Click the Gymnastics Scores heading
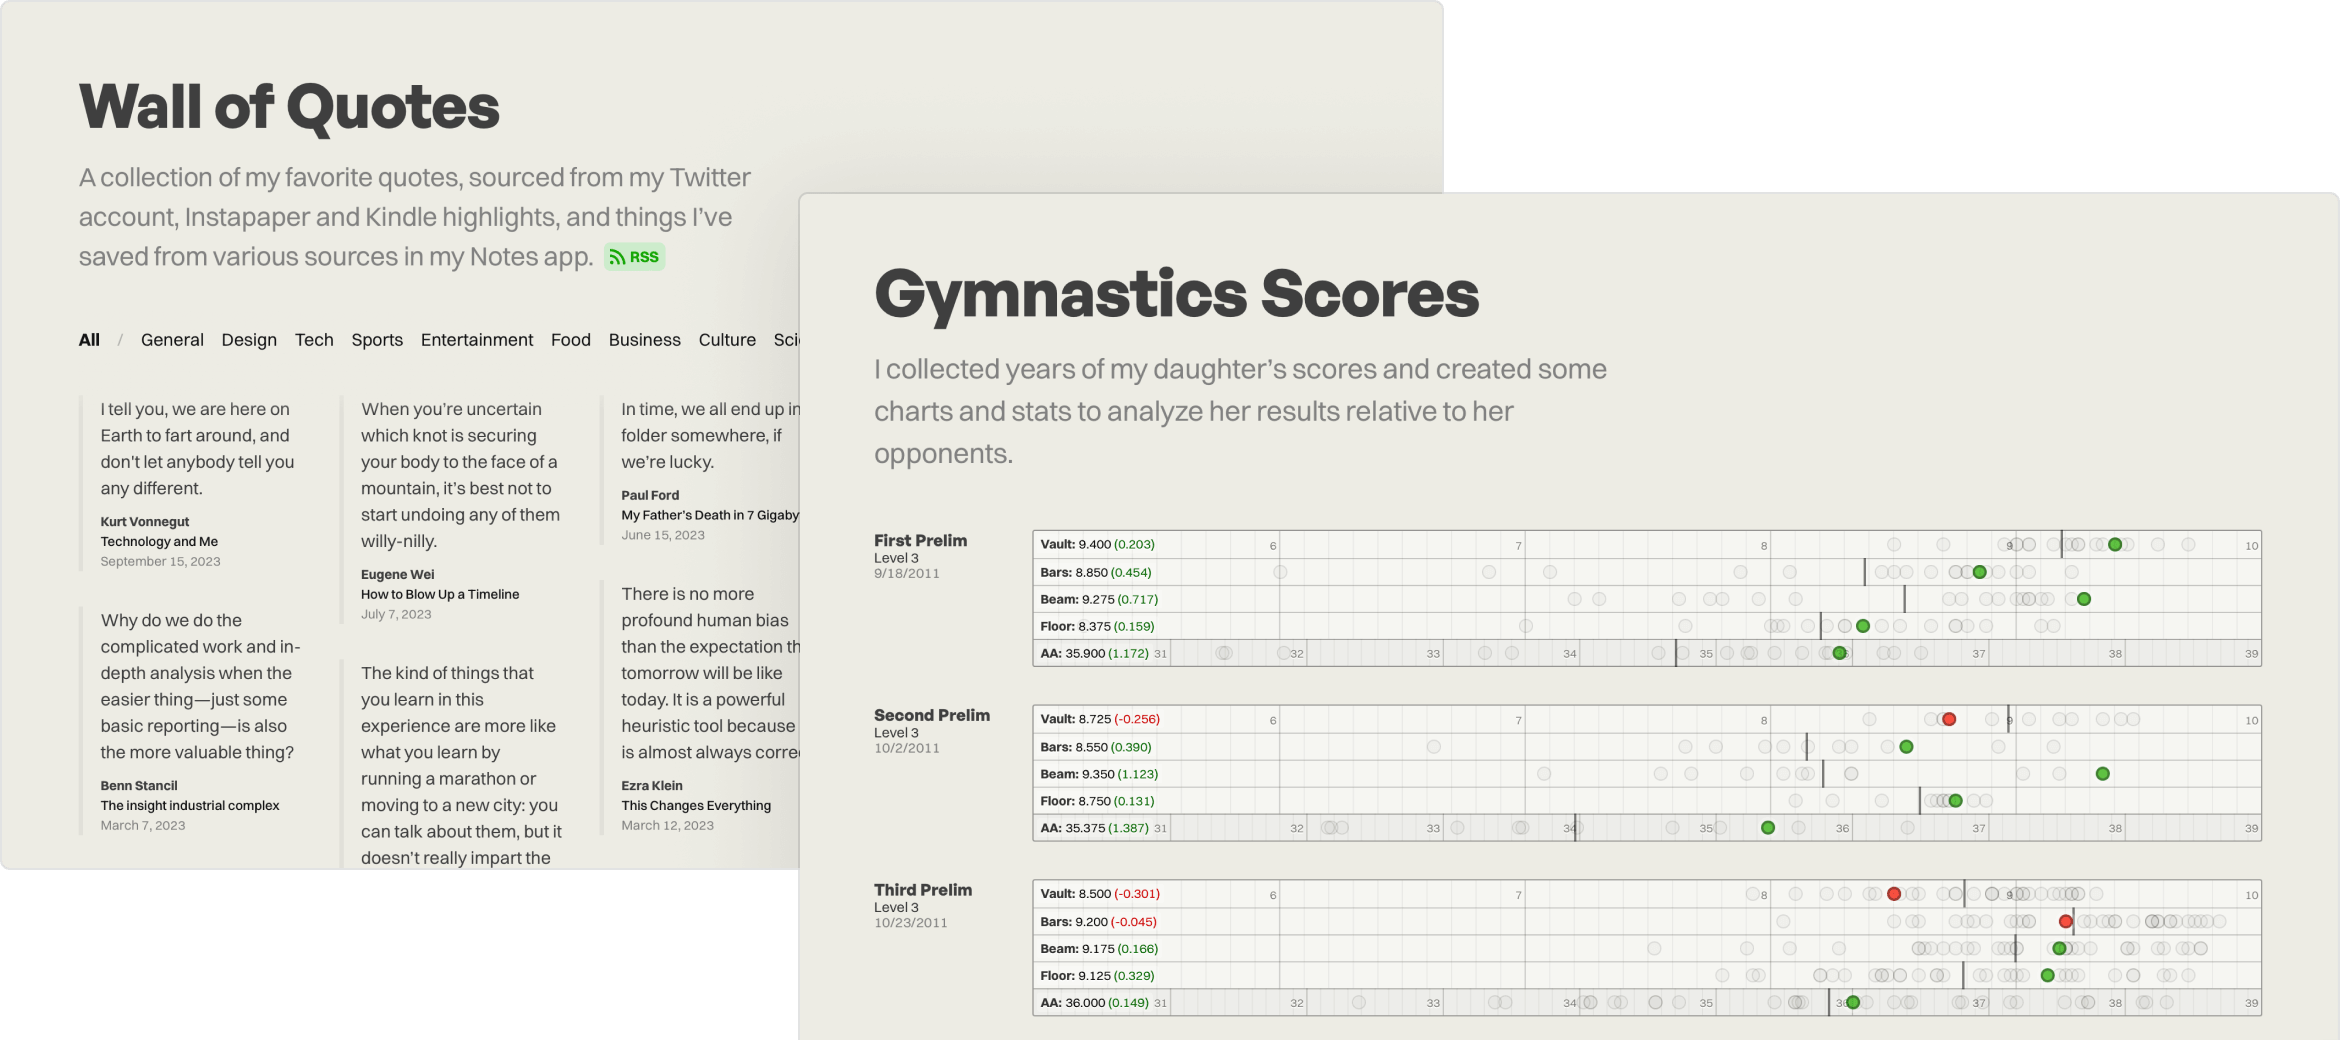 tap(1176, 294)
